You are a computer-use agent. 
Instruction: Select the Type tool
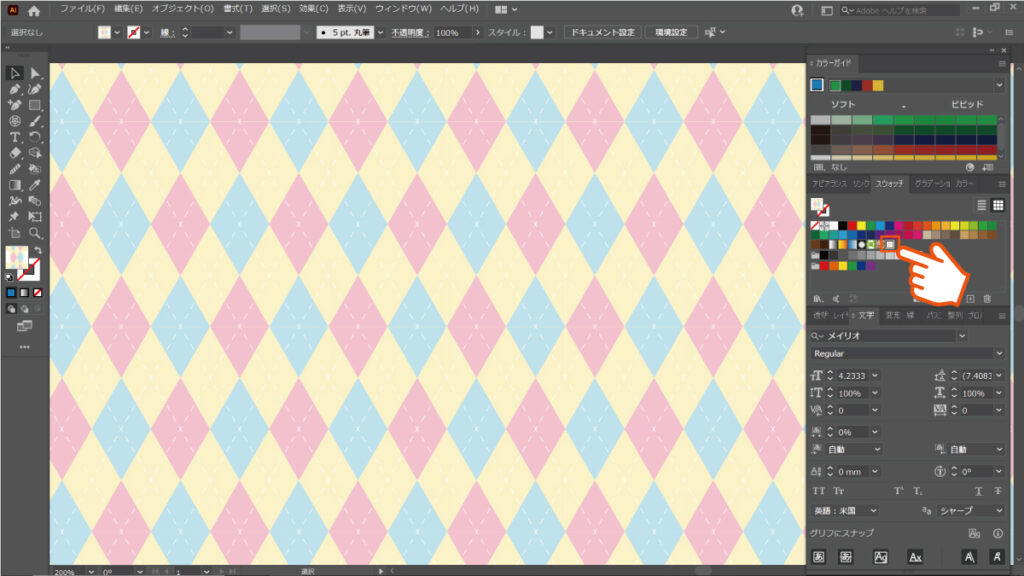[x=14, y=137]
